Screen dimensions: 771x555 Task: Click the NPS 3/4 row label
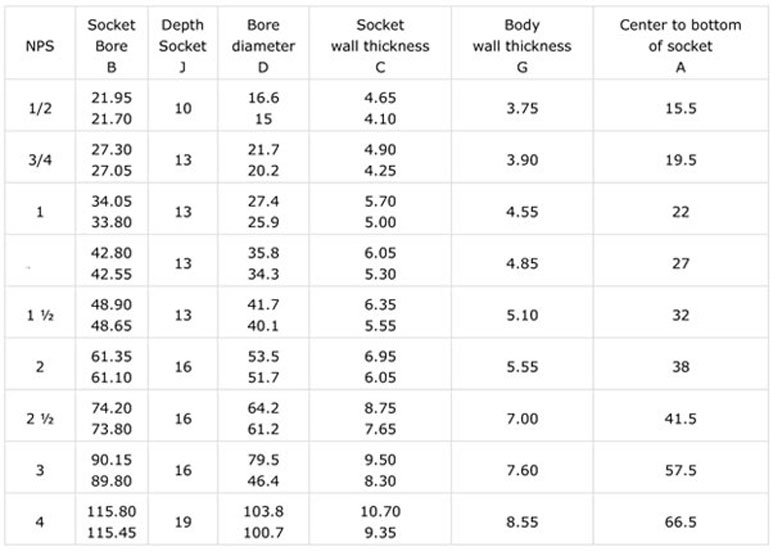40,160
